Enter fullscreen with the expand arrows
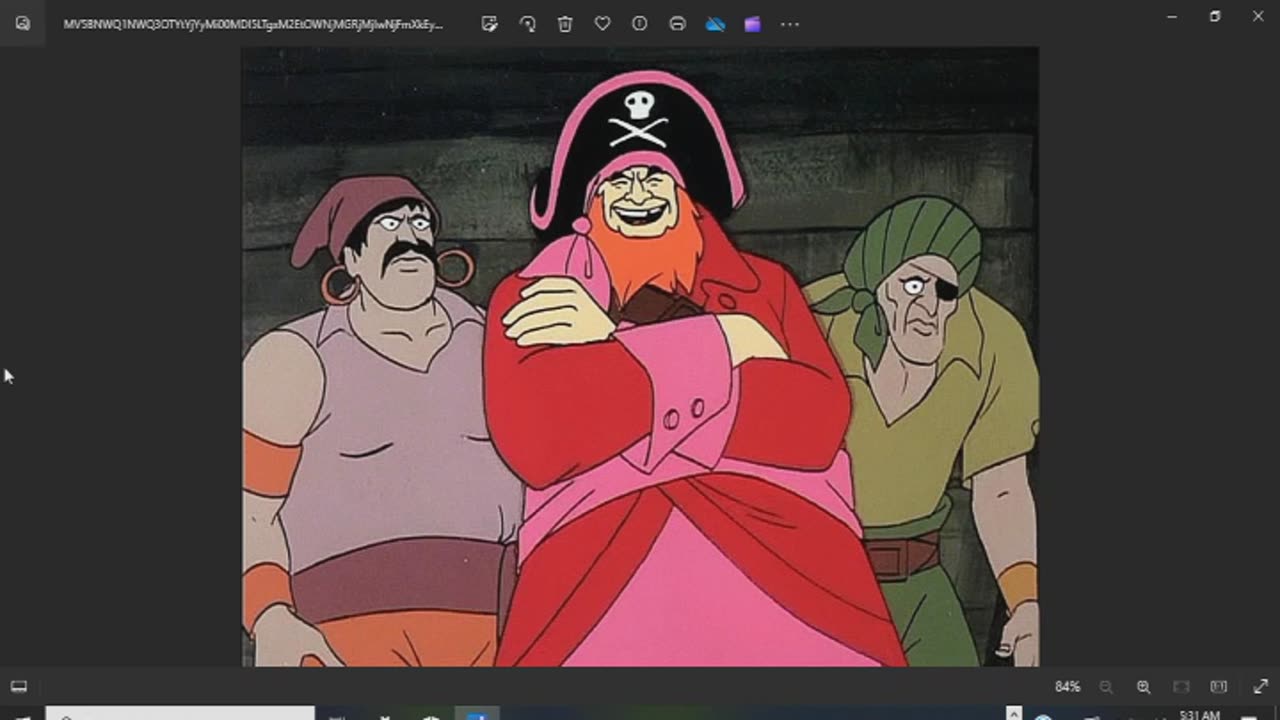Viewport: 1280px width, 720px height. 1260,687
